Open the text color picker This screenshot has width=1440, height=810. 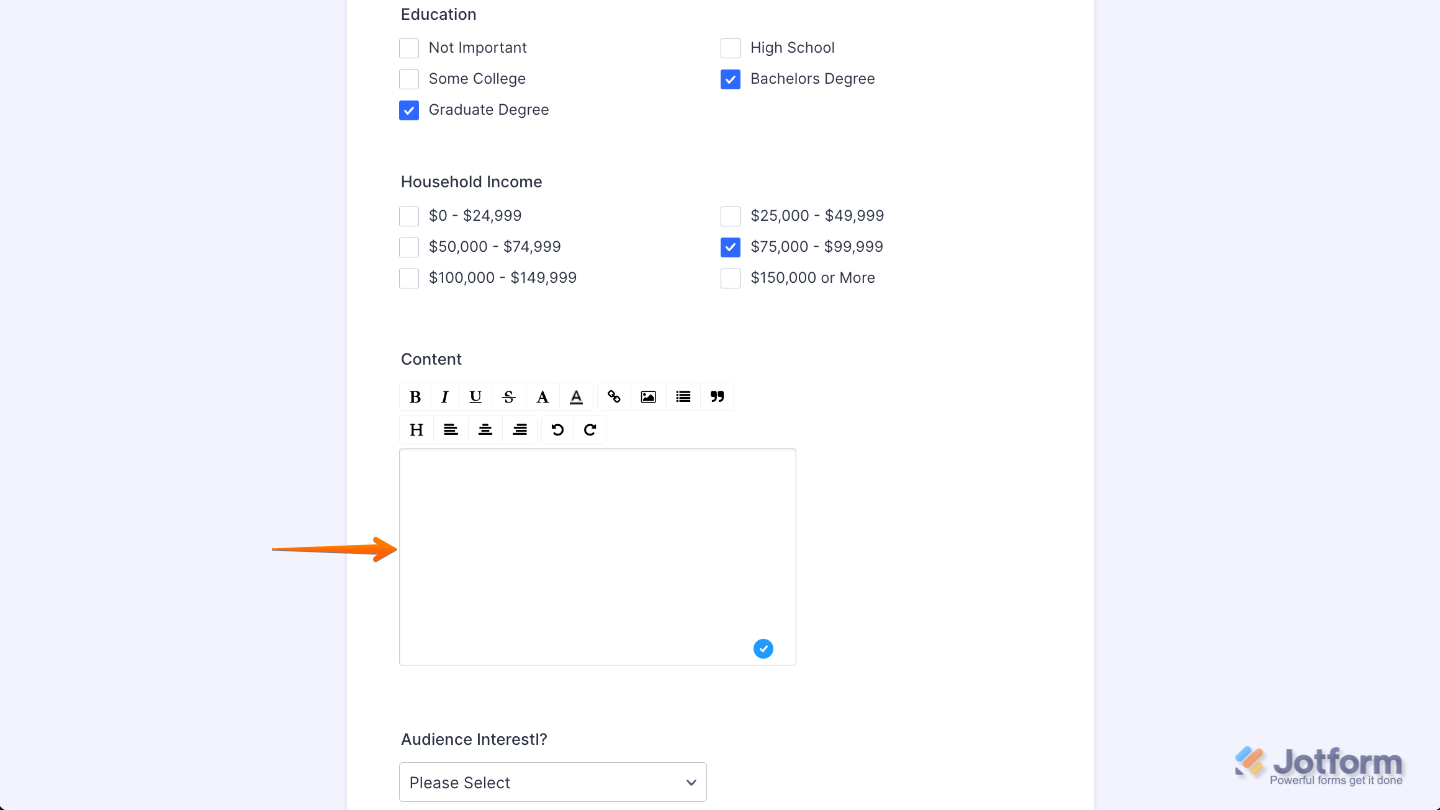576,396
